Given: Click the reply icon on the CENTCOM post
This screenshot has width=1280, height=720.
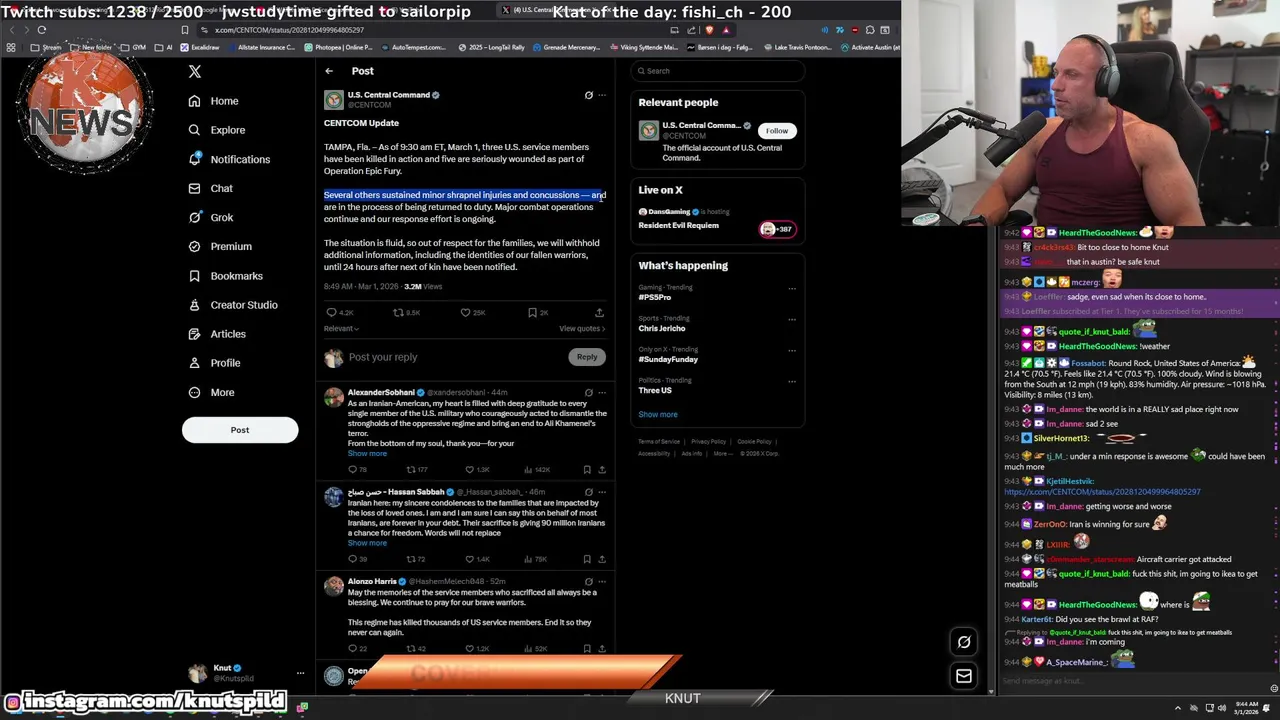Looking at the screenshot, I should click(332, 313).
